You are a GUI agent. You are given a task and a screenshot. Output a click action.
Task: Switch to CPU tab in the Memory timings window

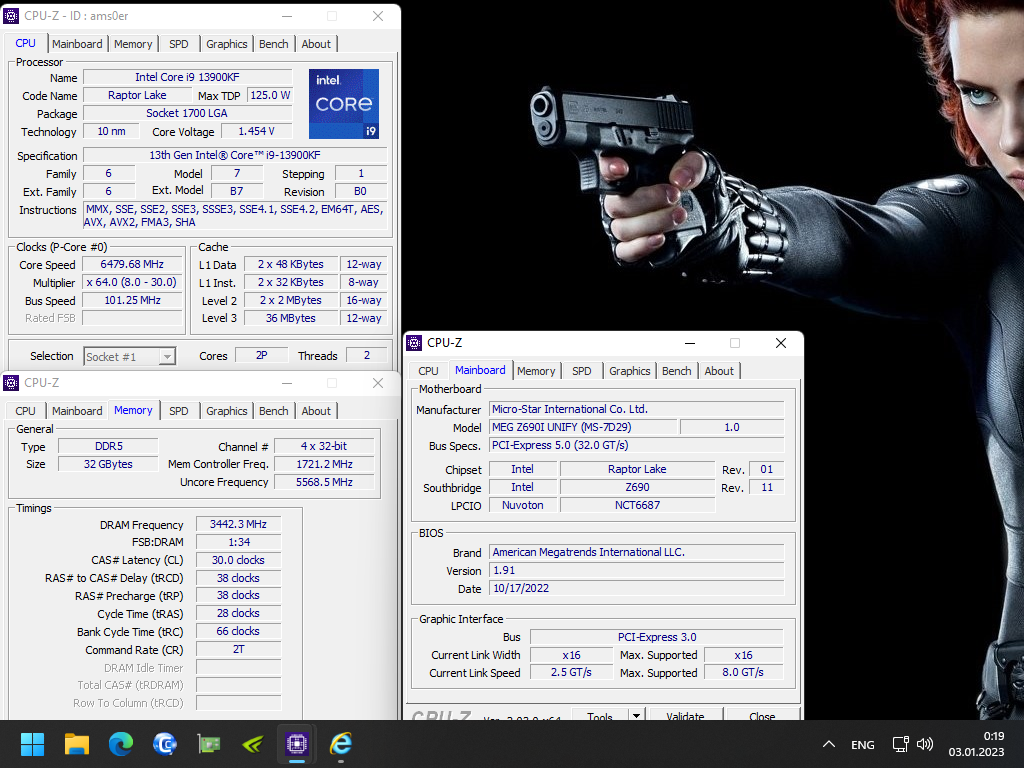(x=25, y=411)
